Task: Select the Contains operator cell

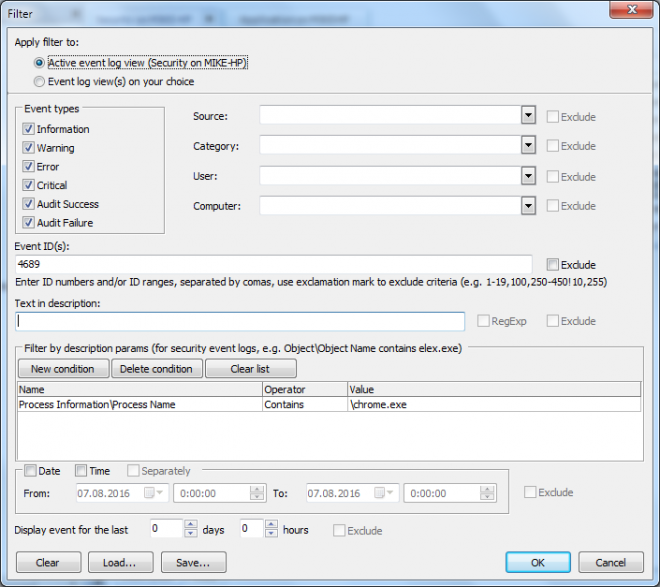Action: pos(305,404)
